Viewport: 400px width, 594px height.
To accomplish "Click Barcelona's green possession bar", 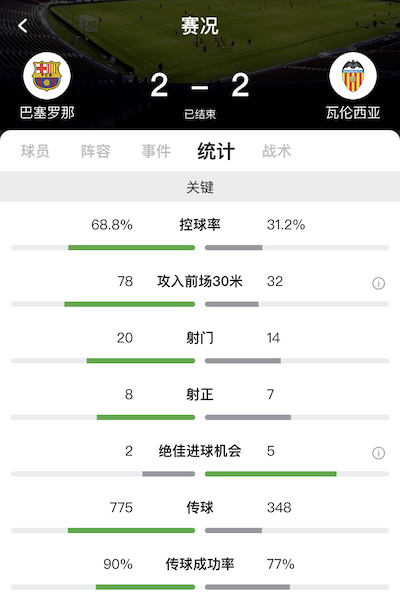I will [131, 248].
